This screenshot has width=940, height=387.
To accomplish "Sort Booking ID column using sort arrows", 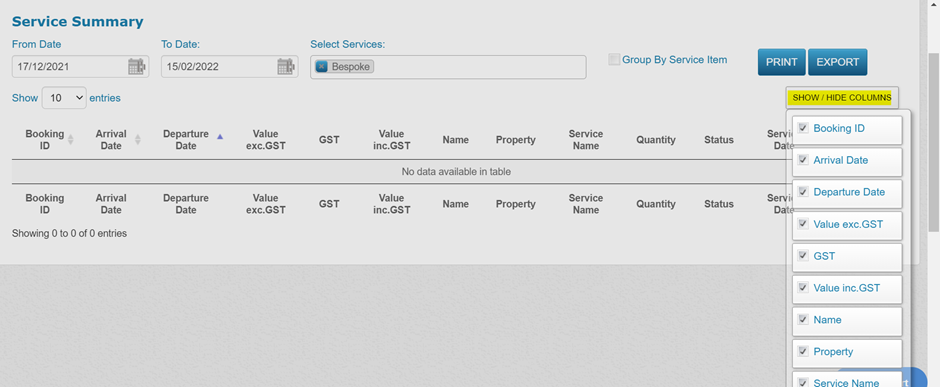I will coord(71,140).
